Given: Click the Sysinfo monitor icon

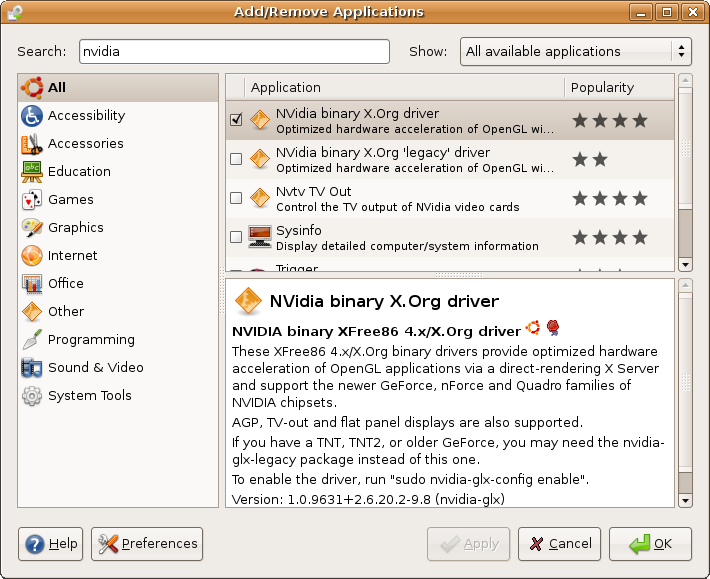Looking at the screenshot, I should click(260, 237).
